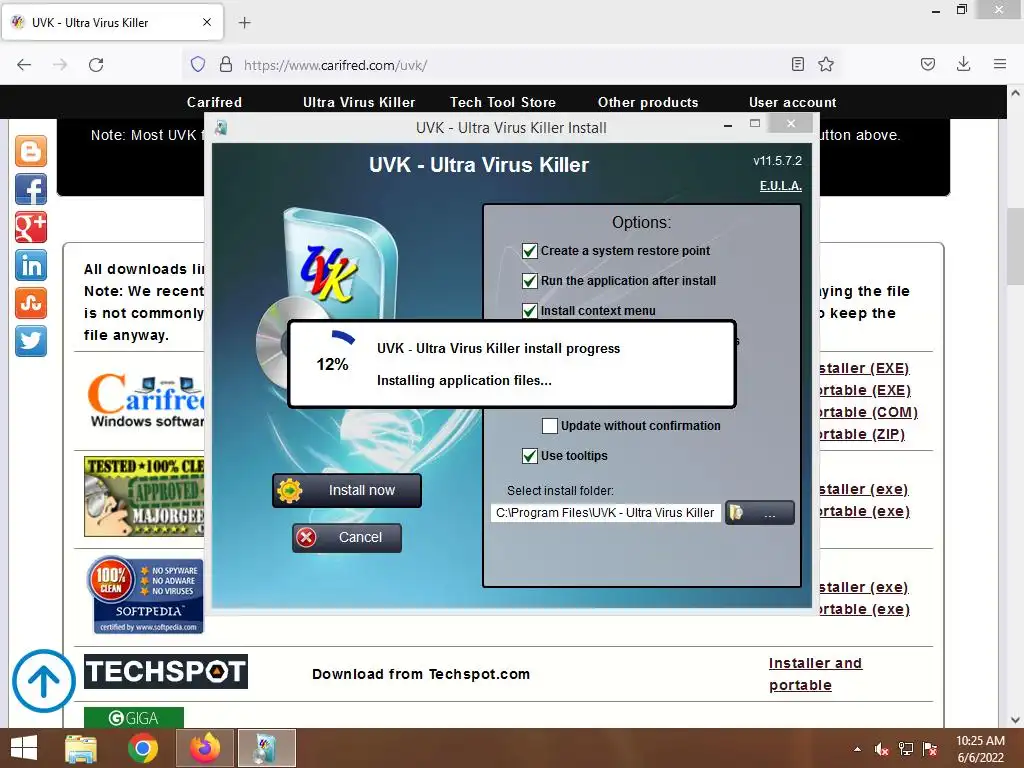Image resolution: width=1024 pixels, height=768 pixels.
Task: Open File Explorer from the taskbar
Action: (81, 748)
